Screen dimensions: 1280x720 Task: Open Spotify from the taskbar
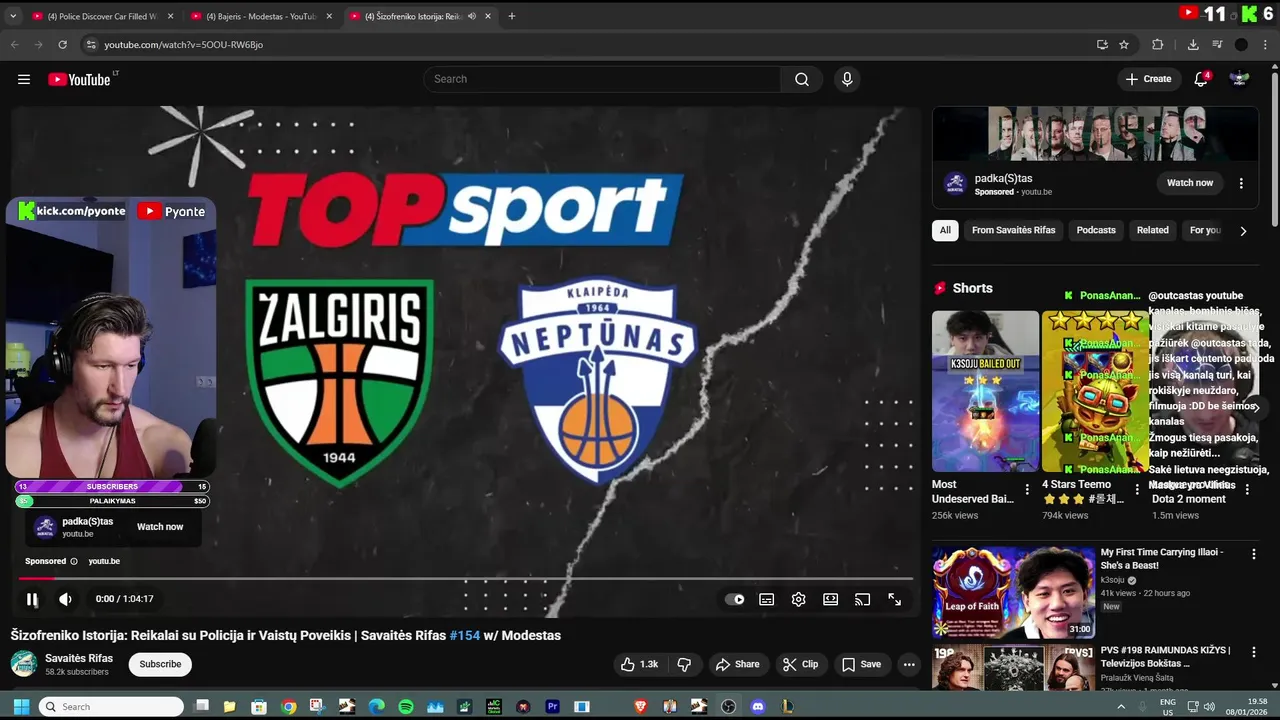pyautogui.click(x=406, y=707)
